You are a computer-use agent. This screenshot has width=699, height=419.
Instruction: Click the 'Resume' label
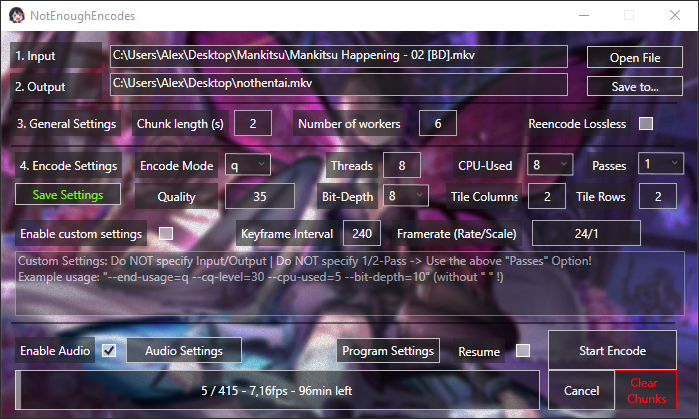(x=479, y=351)
